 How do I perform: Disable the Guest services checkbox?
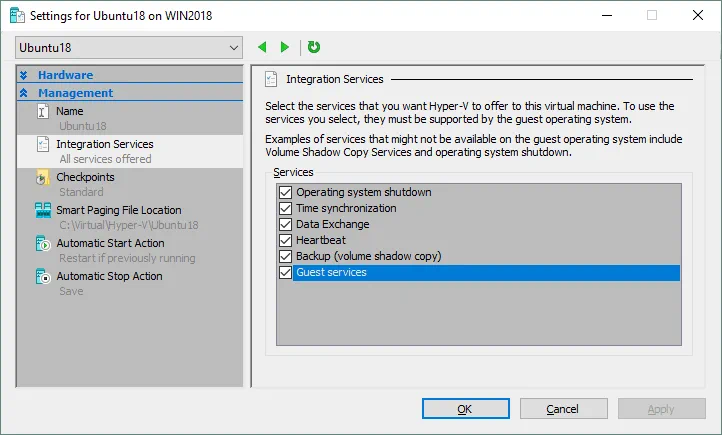285,272
